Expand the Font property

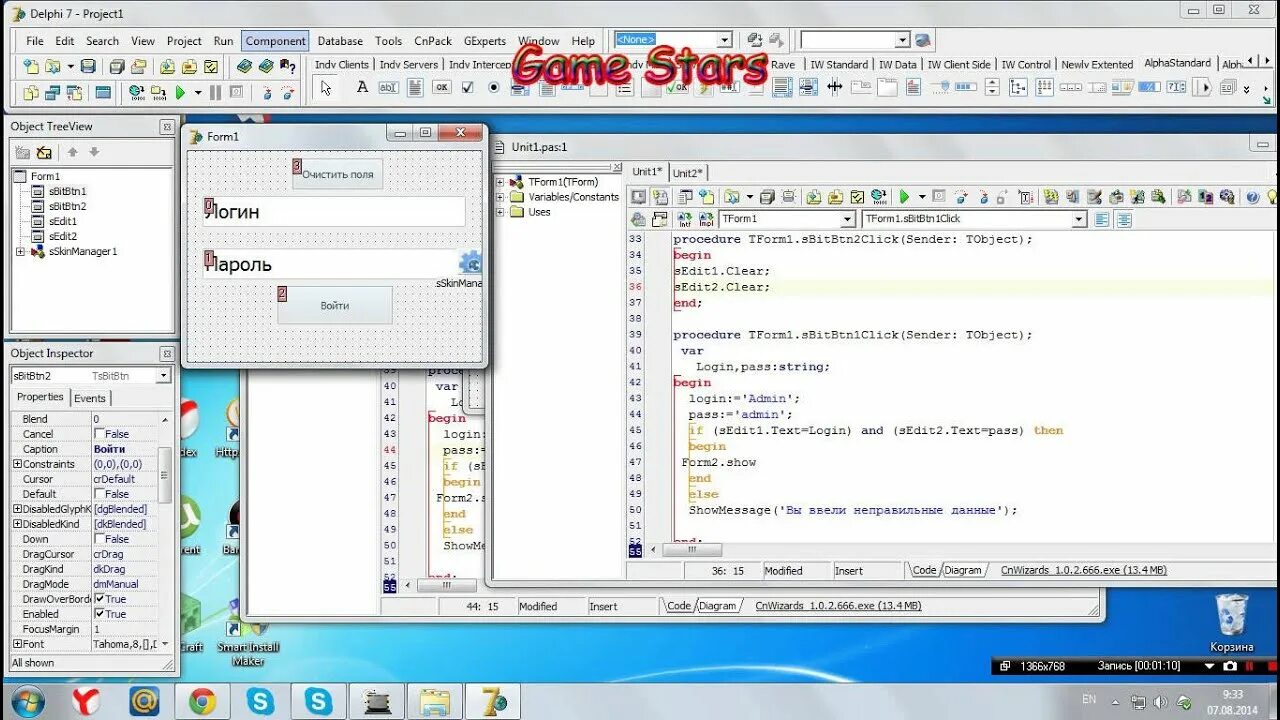pos(17,644)
